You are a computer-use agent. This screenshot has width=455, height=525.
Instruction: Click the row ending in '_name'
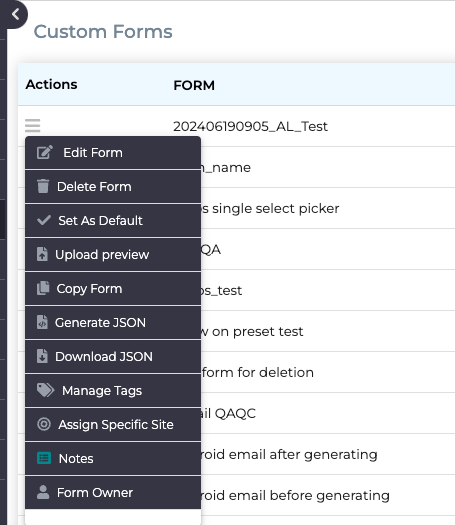click(x=328, y=167)
